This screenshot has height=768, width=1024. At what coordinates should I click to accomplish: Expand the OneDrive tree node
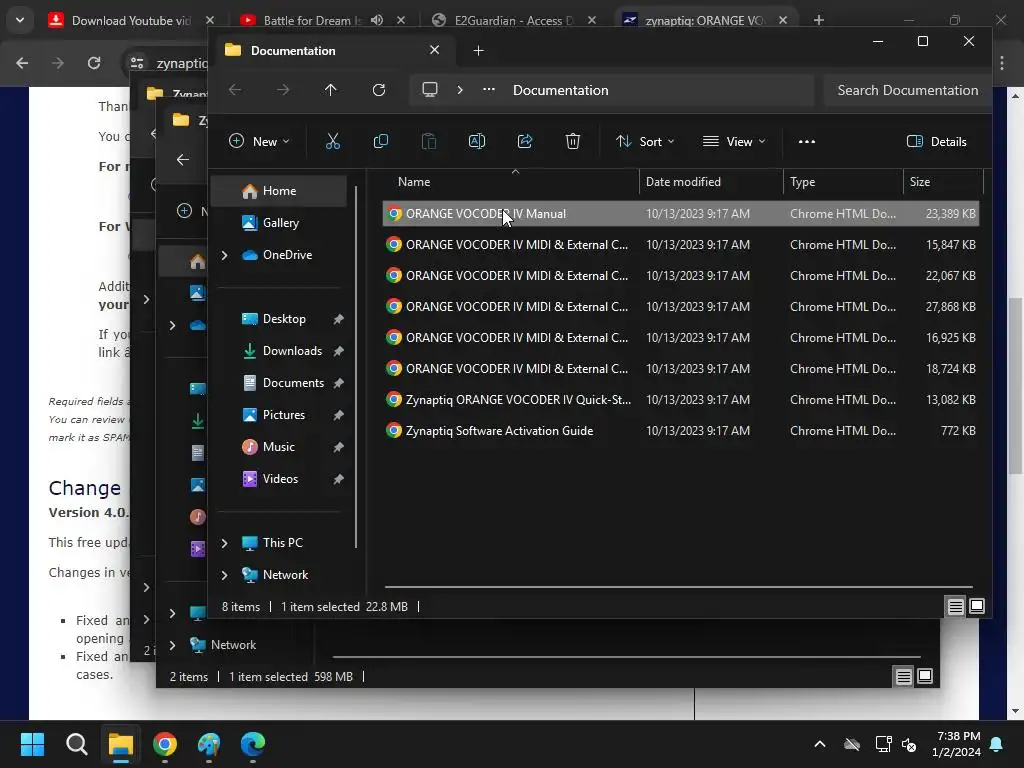(224, 255)
